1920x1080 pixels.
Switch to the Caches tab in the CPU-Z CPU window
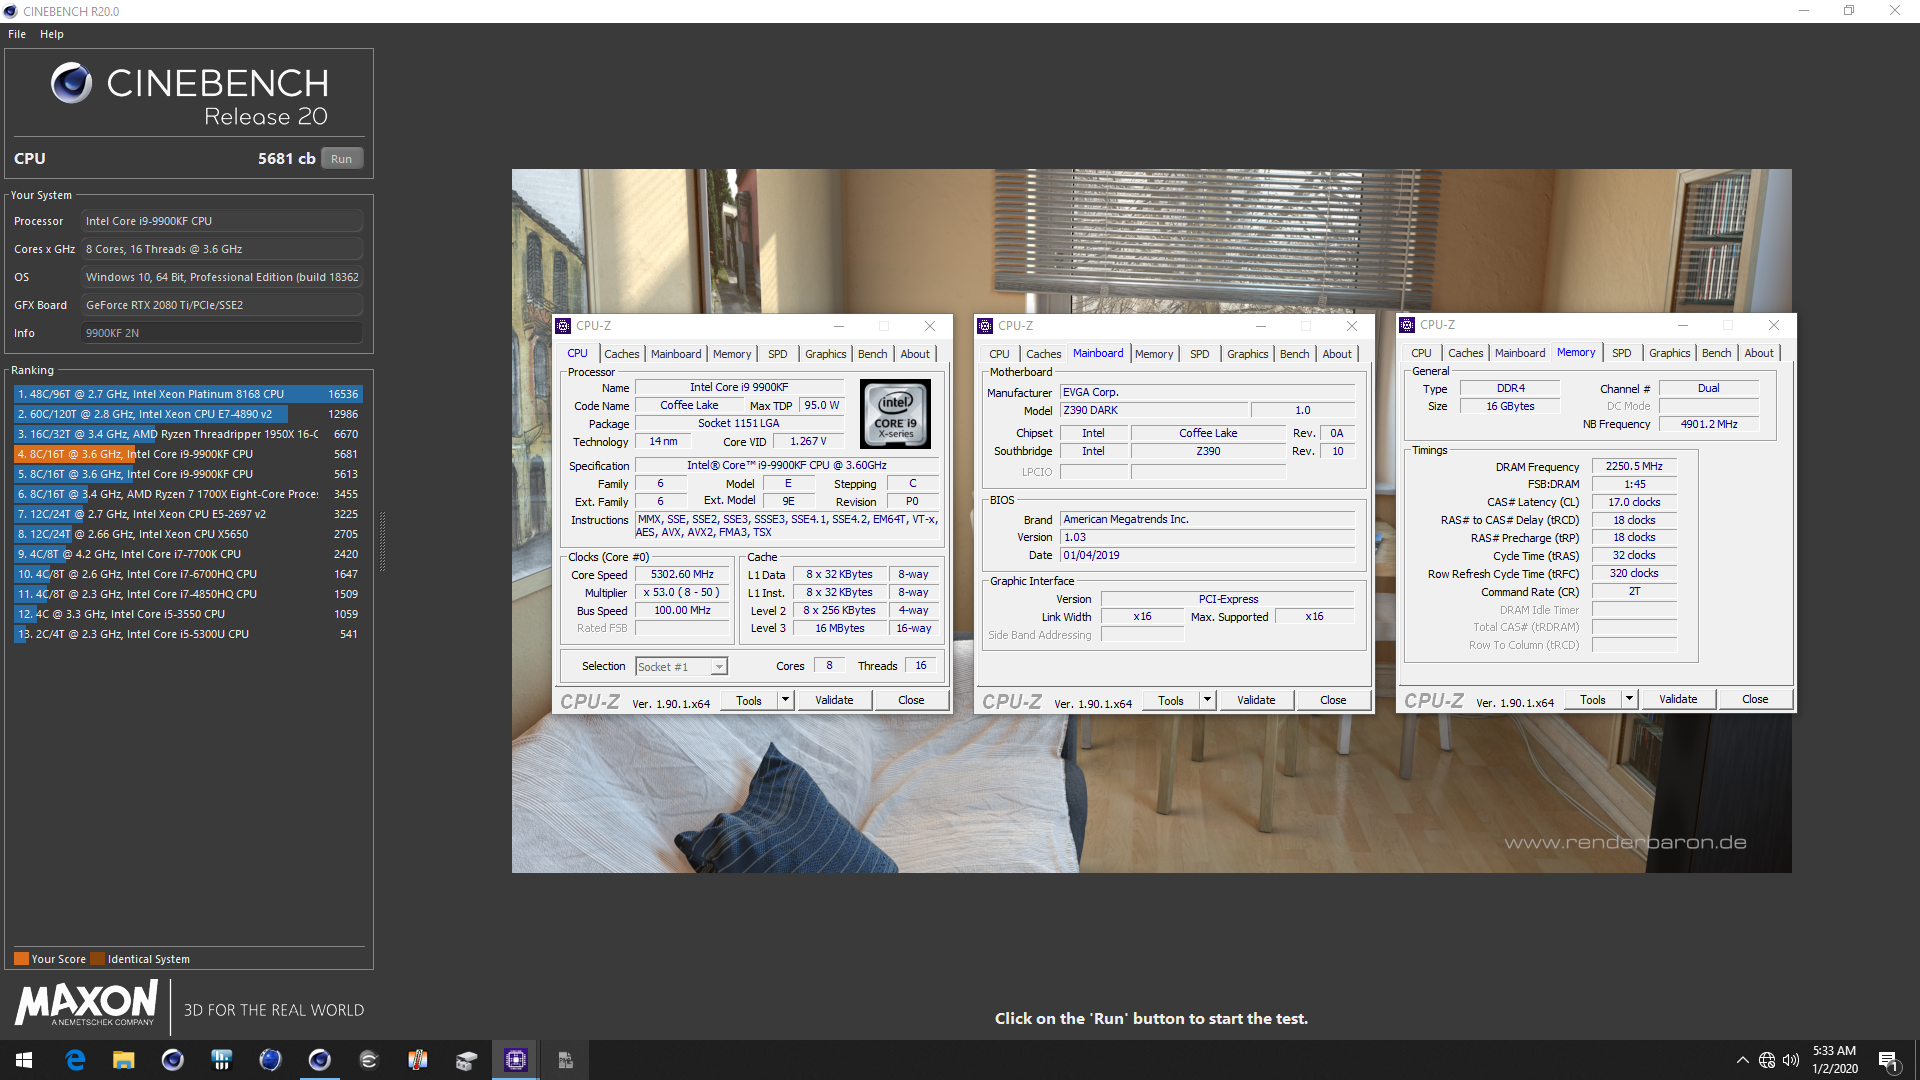pyautogui.click(x=621, y=354)
